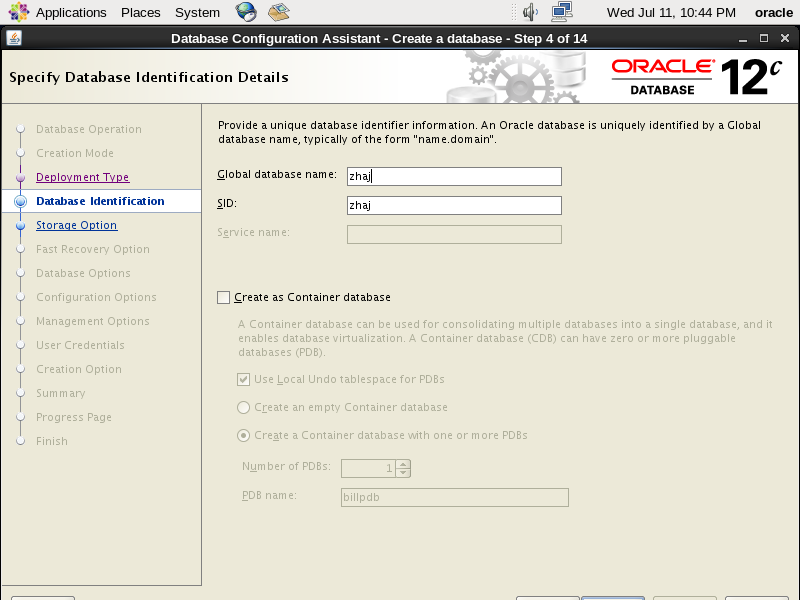Click the Oracle Database 12c logo
Viewport: 800px width, 600px height.
tap(696, 77)
